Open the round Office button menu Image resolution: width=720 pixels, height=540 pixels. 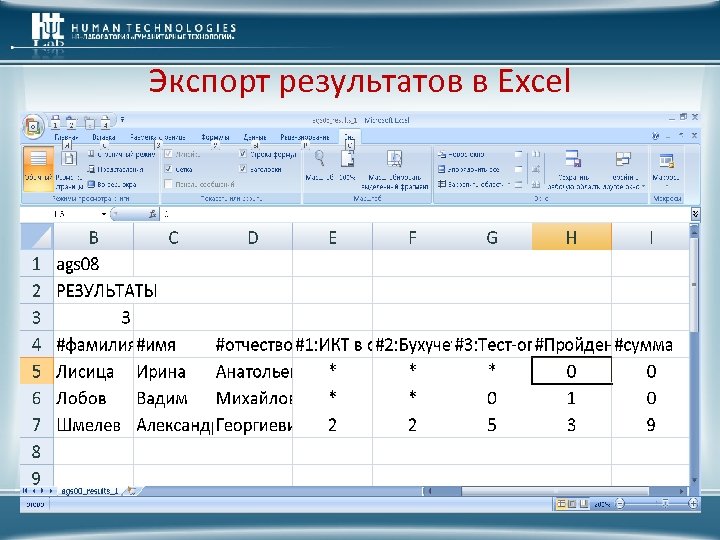33,126
